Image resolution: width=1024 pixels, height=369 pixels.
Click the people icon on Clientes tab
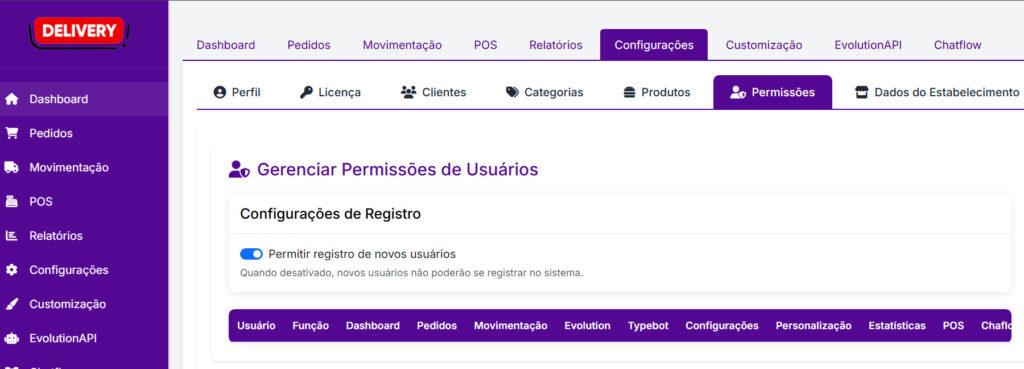(x=408, y=92)
